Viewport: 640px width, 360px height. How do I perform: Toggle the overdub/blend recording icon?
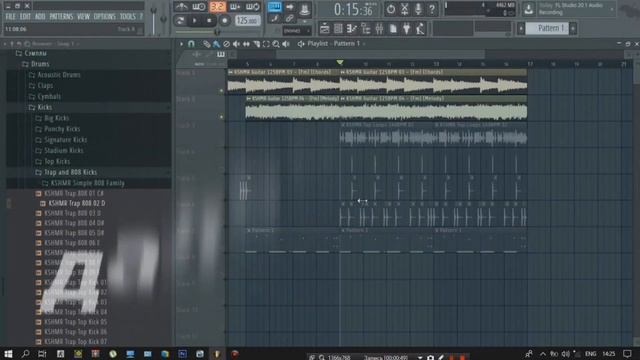point(235,7)
